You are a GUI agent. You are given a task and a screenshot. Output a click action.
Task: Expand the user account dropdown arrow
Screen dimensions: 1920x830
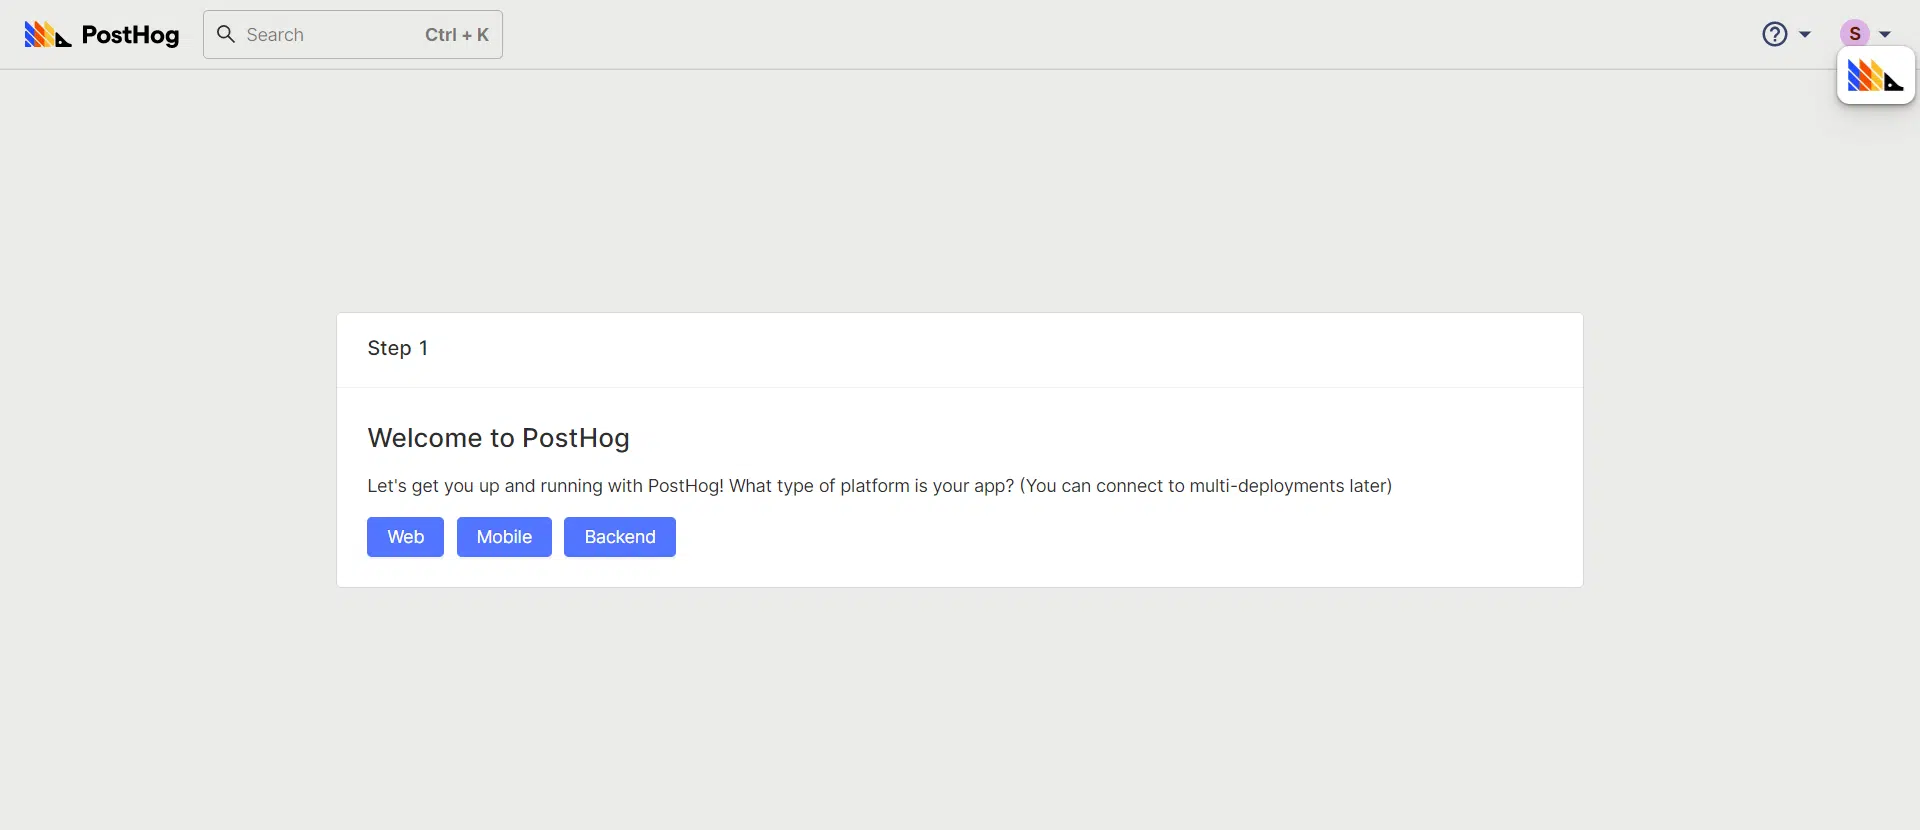[x=1885, y=34]
